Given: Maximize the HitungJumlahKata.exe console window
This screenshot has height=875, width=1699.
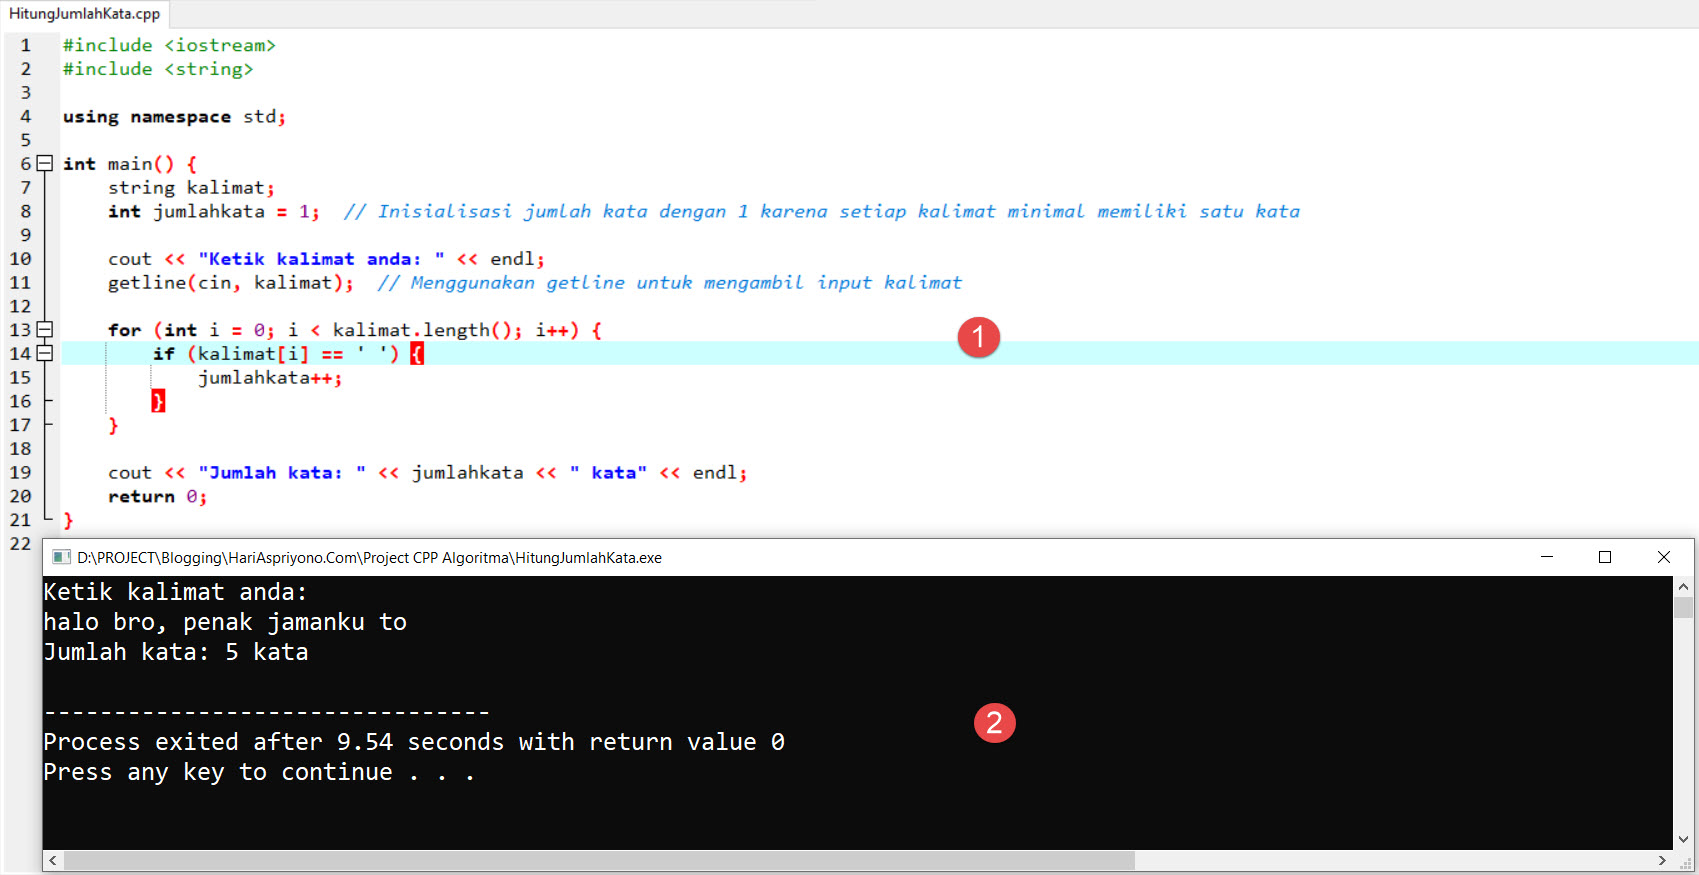Looking at the screenshot, I should 1605,557.
